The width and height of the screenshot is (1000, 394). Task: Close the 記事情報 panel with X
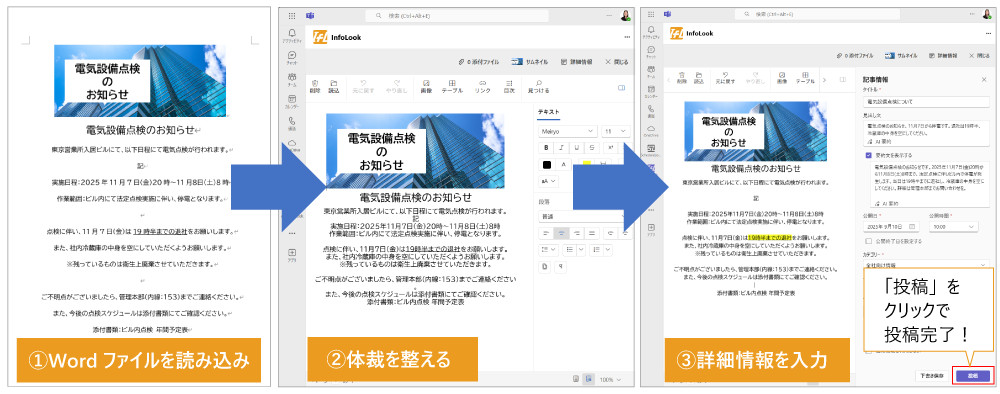(x=983, y=80)
